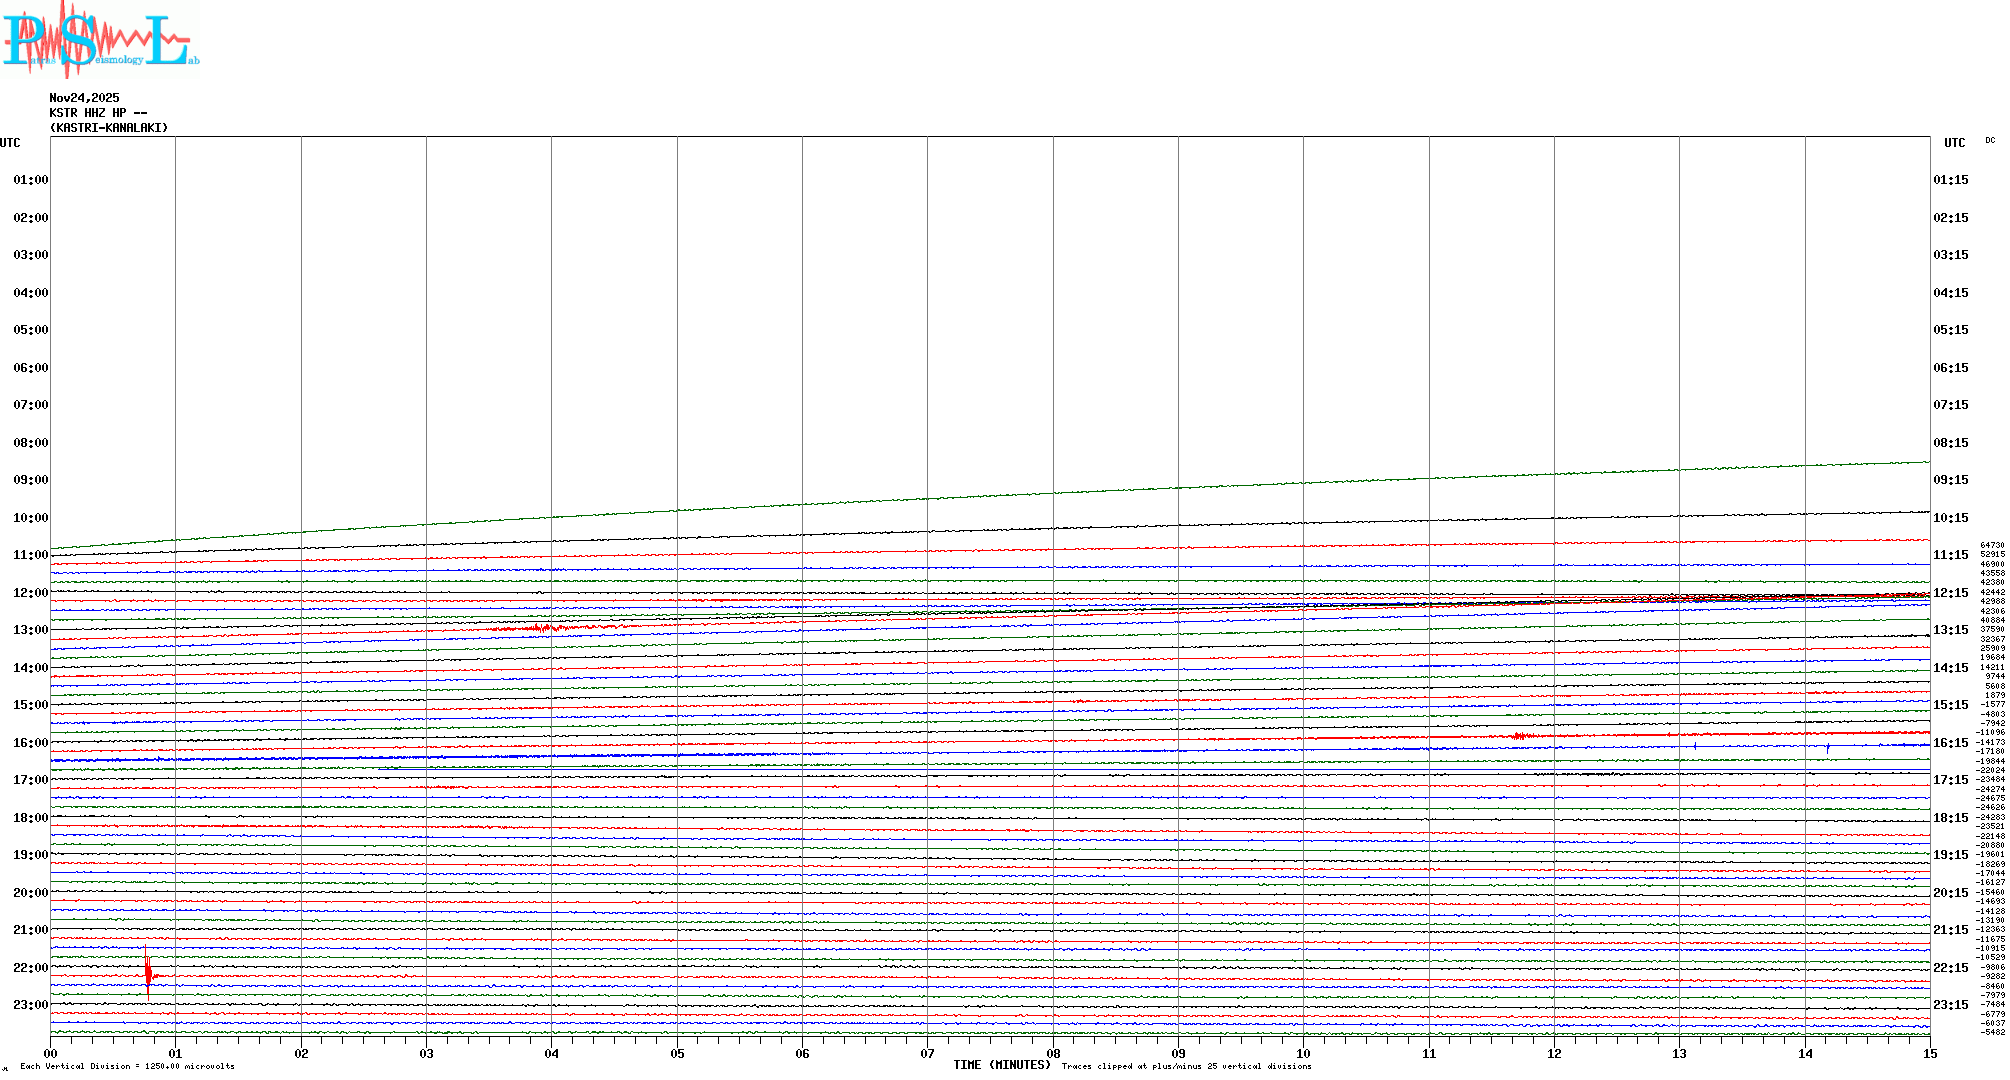Click the red burst on the 13:00 trace
The height and width of the screenshot is (1080, 2010).
pos(543,628)
